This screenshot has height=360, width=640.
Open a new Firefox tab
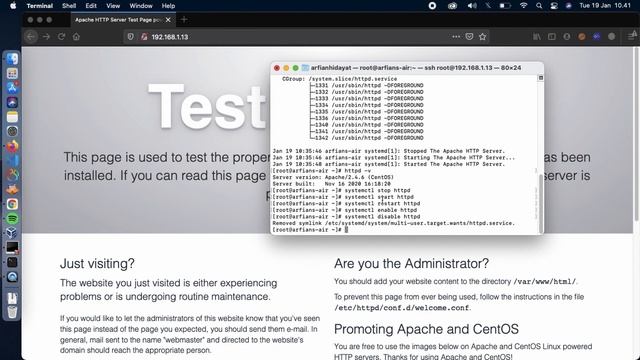pyautogui.click(x=184, y=19)
